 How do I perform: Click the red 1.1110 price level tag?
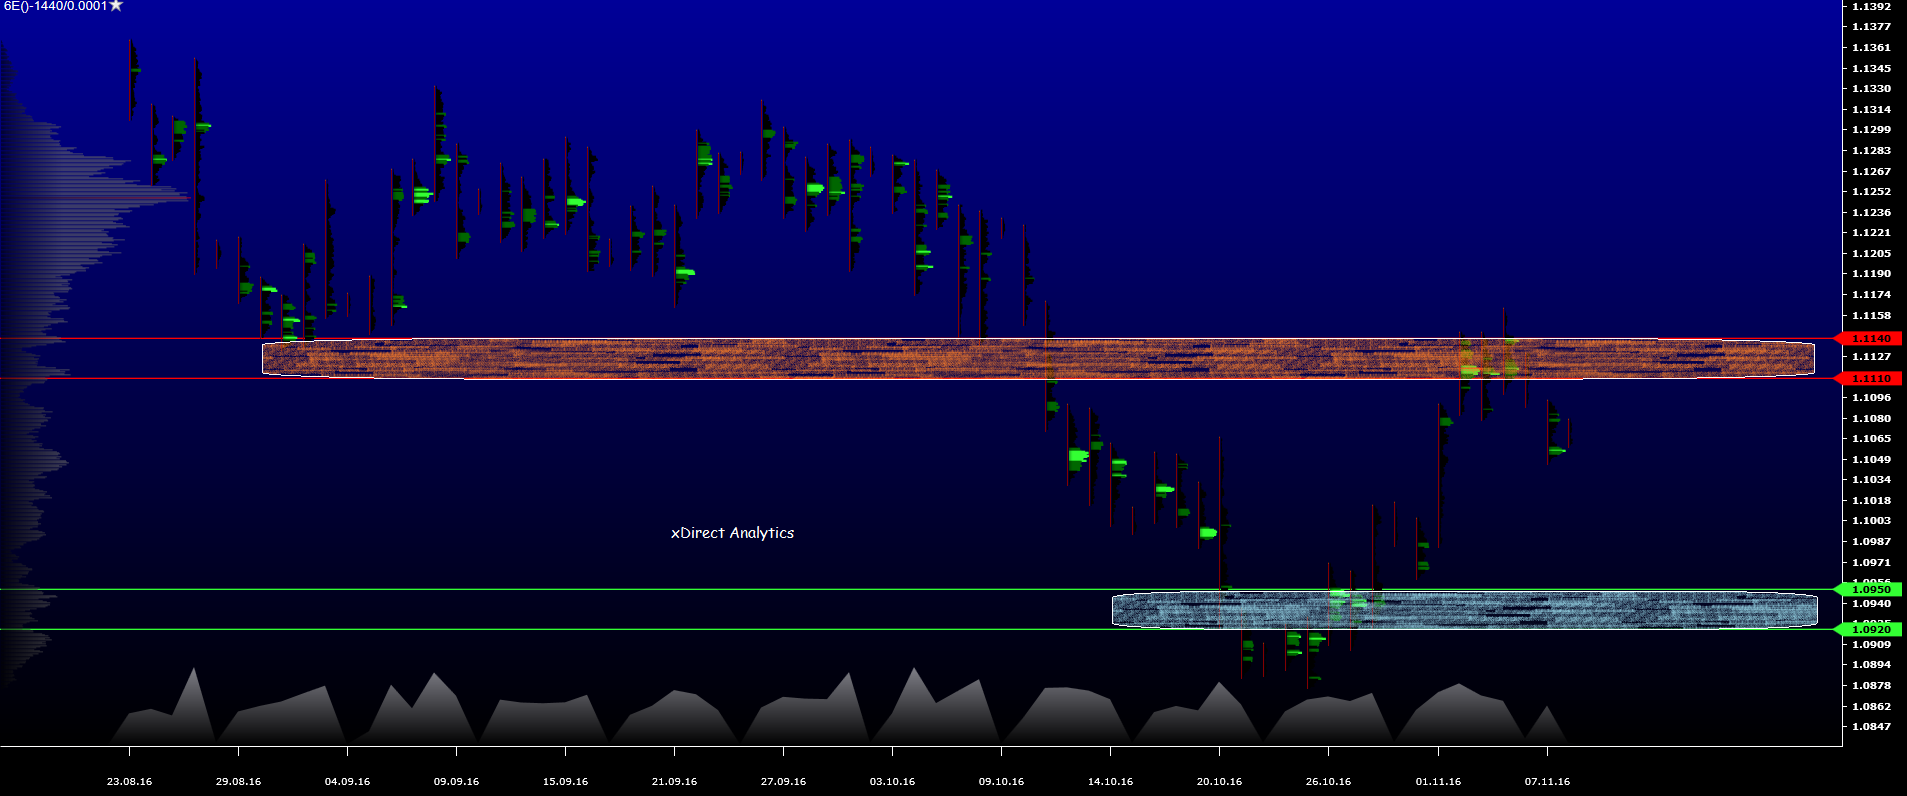click(x=1870, y=379)
